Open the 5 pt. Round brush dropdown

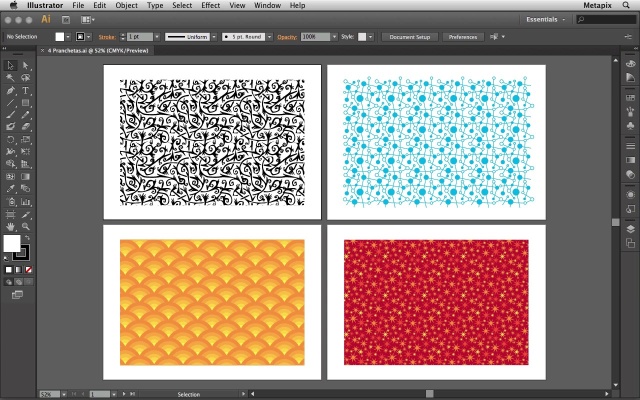tap(269, 37)
